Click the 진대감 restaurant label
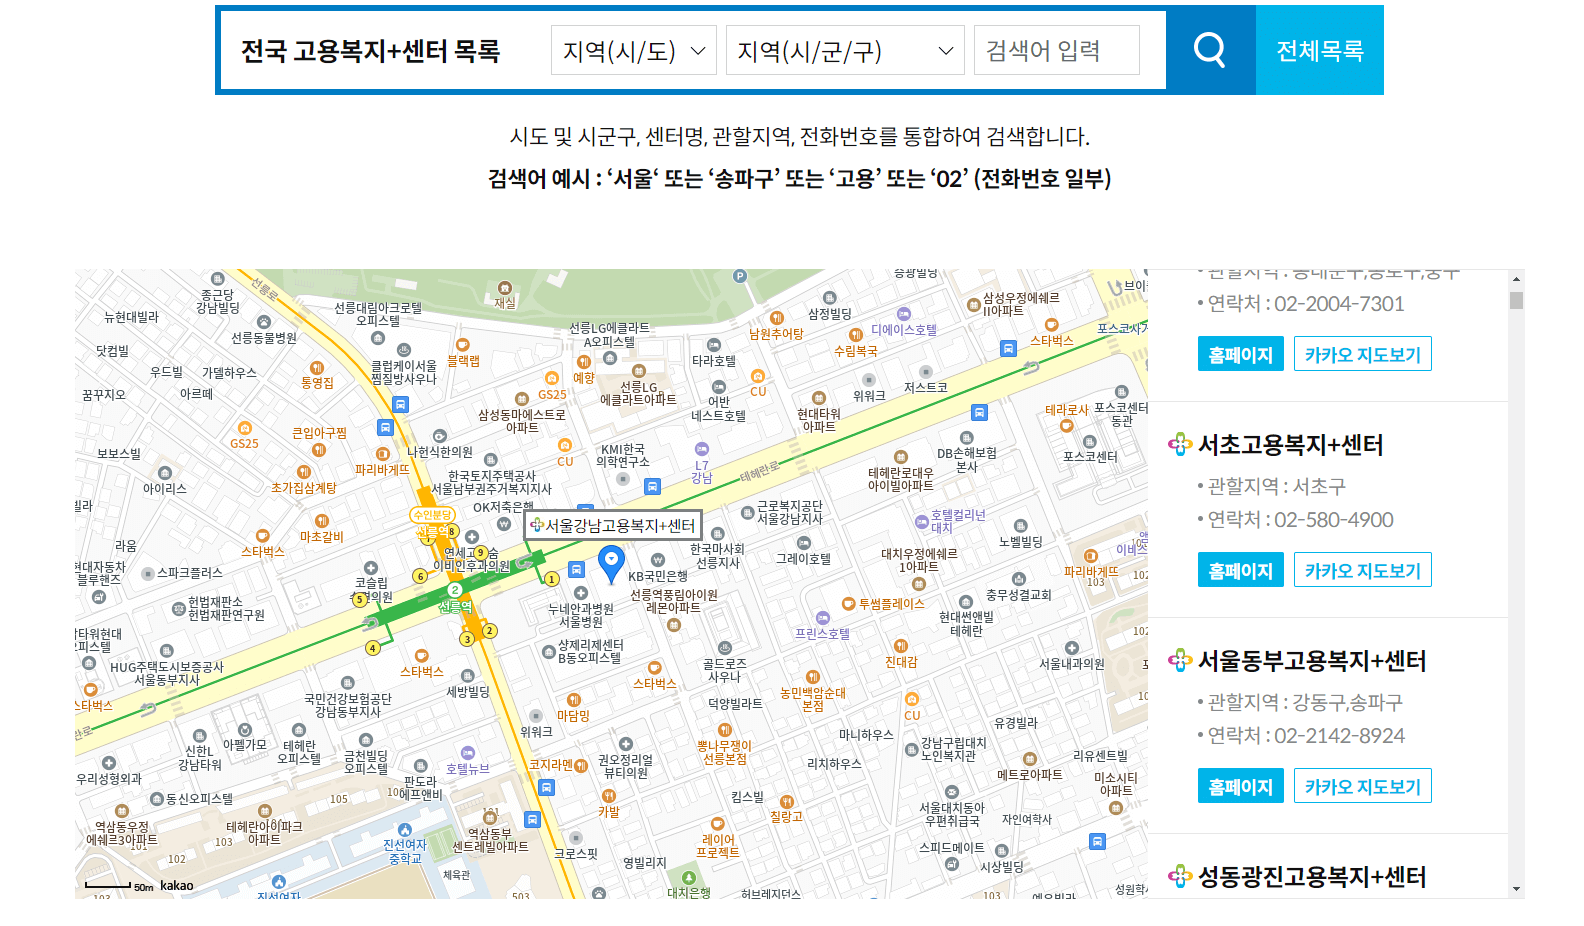Image resolution: width=1584 pixels, height=926 pixels. (x=901, y=662)
